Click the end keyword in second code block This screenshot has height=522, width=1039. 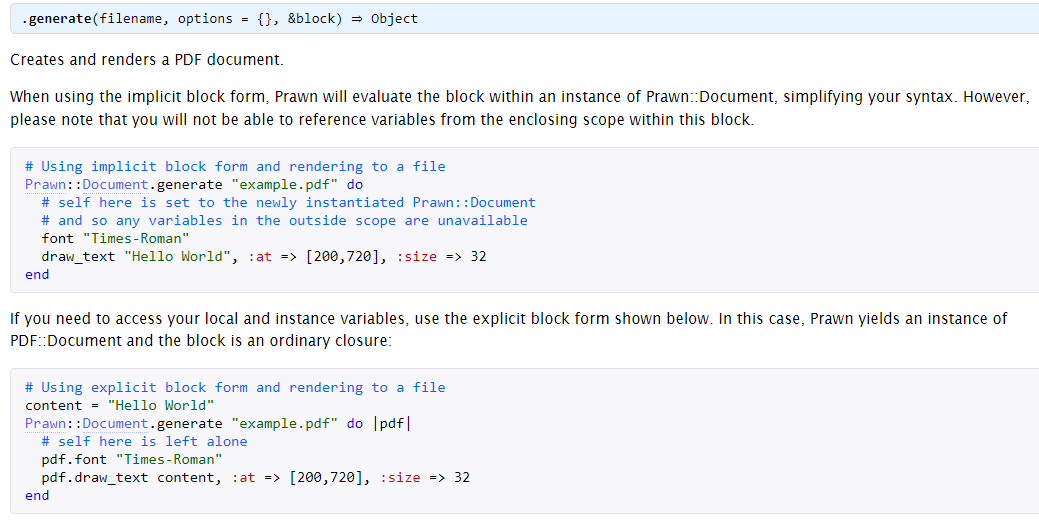pyautogui.click(x=37, y=495)
